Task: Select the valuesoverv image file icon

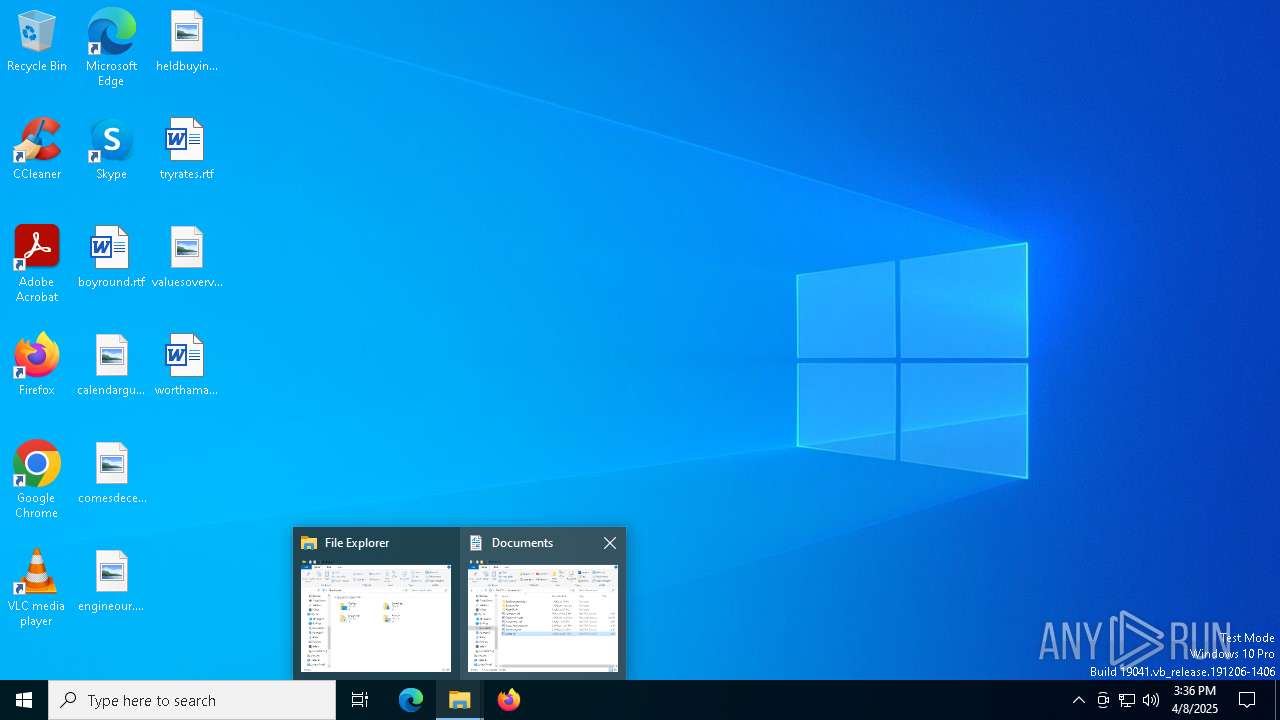Action: coord(187,258)
